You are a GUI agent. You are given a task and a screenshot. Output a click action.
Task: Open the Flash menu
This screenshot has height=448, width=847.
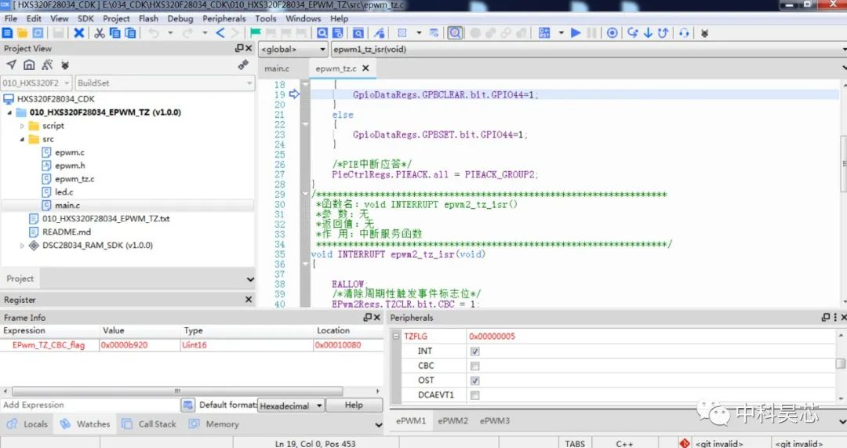(149, 18)
